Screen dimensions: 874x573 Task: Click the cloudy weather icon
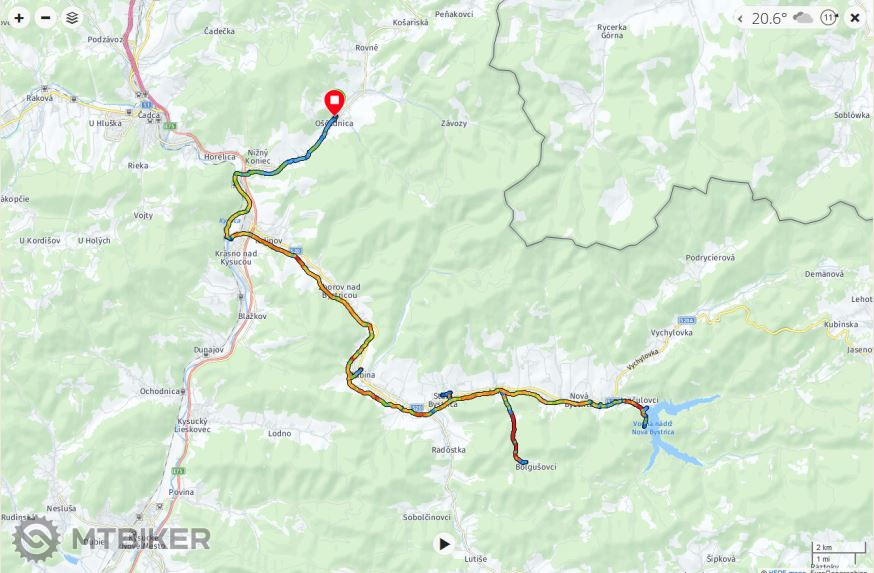803,18
